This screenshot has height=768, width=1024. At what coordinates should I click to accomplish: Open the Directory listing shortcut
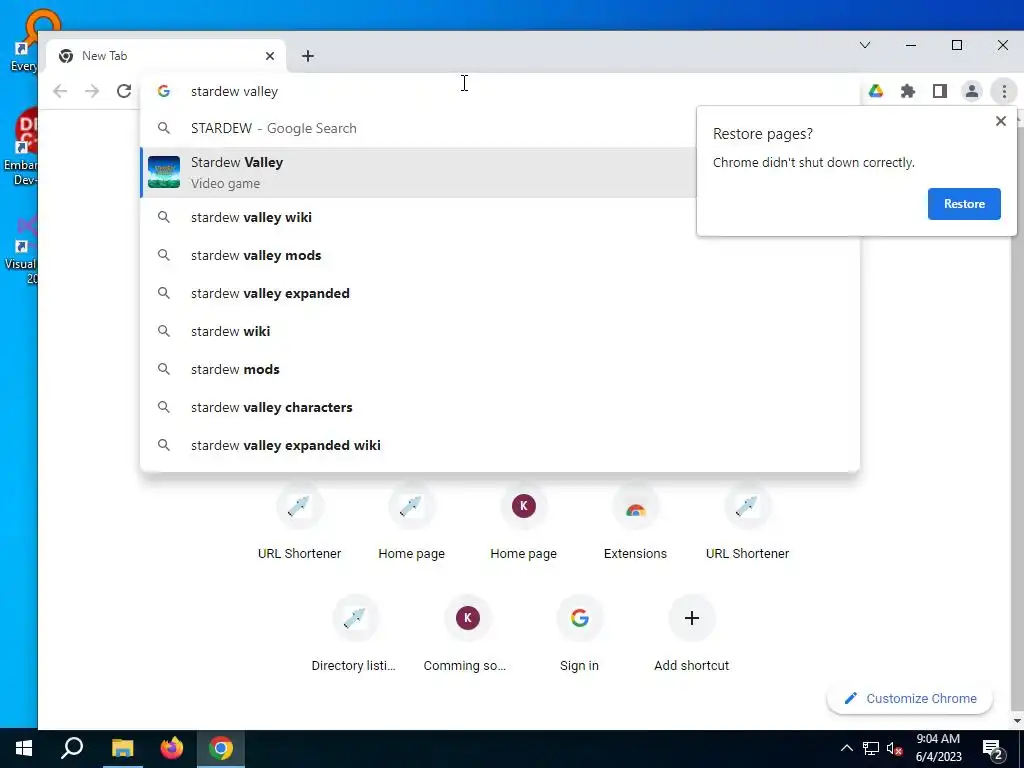click(x=355, y=635)
